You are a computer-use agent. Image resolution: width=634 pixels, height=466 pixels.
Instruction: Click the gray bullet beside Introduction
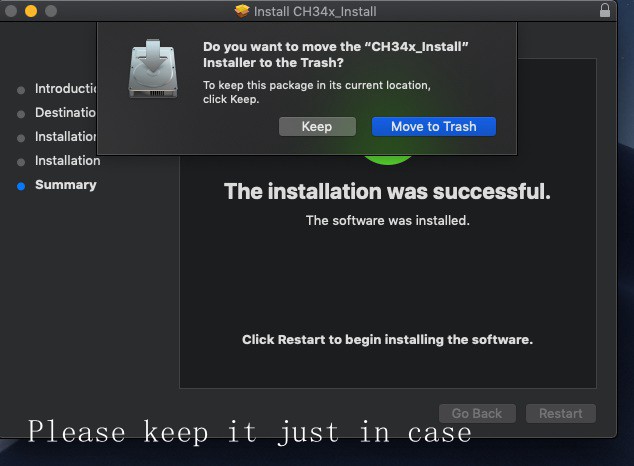click(x=21, y=90)
